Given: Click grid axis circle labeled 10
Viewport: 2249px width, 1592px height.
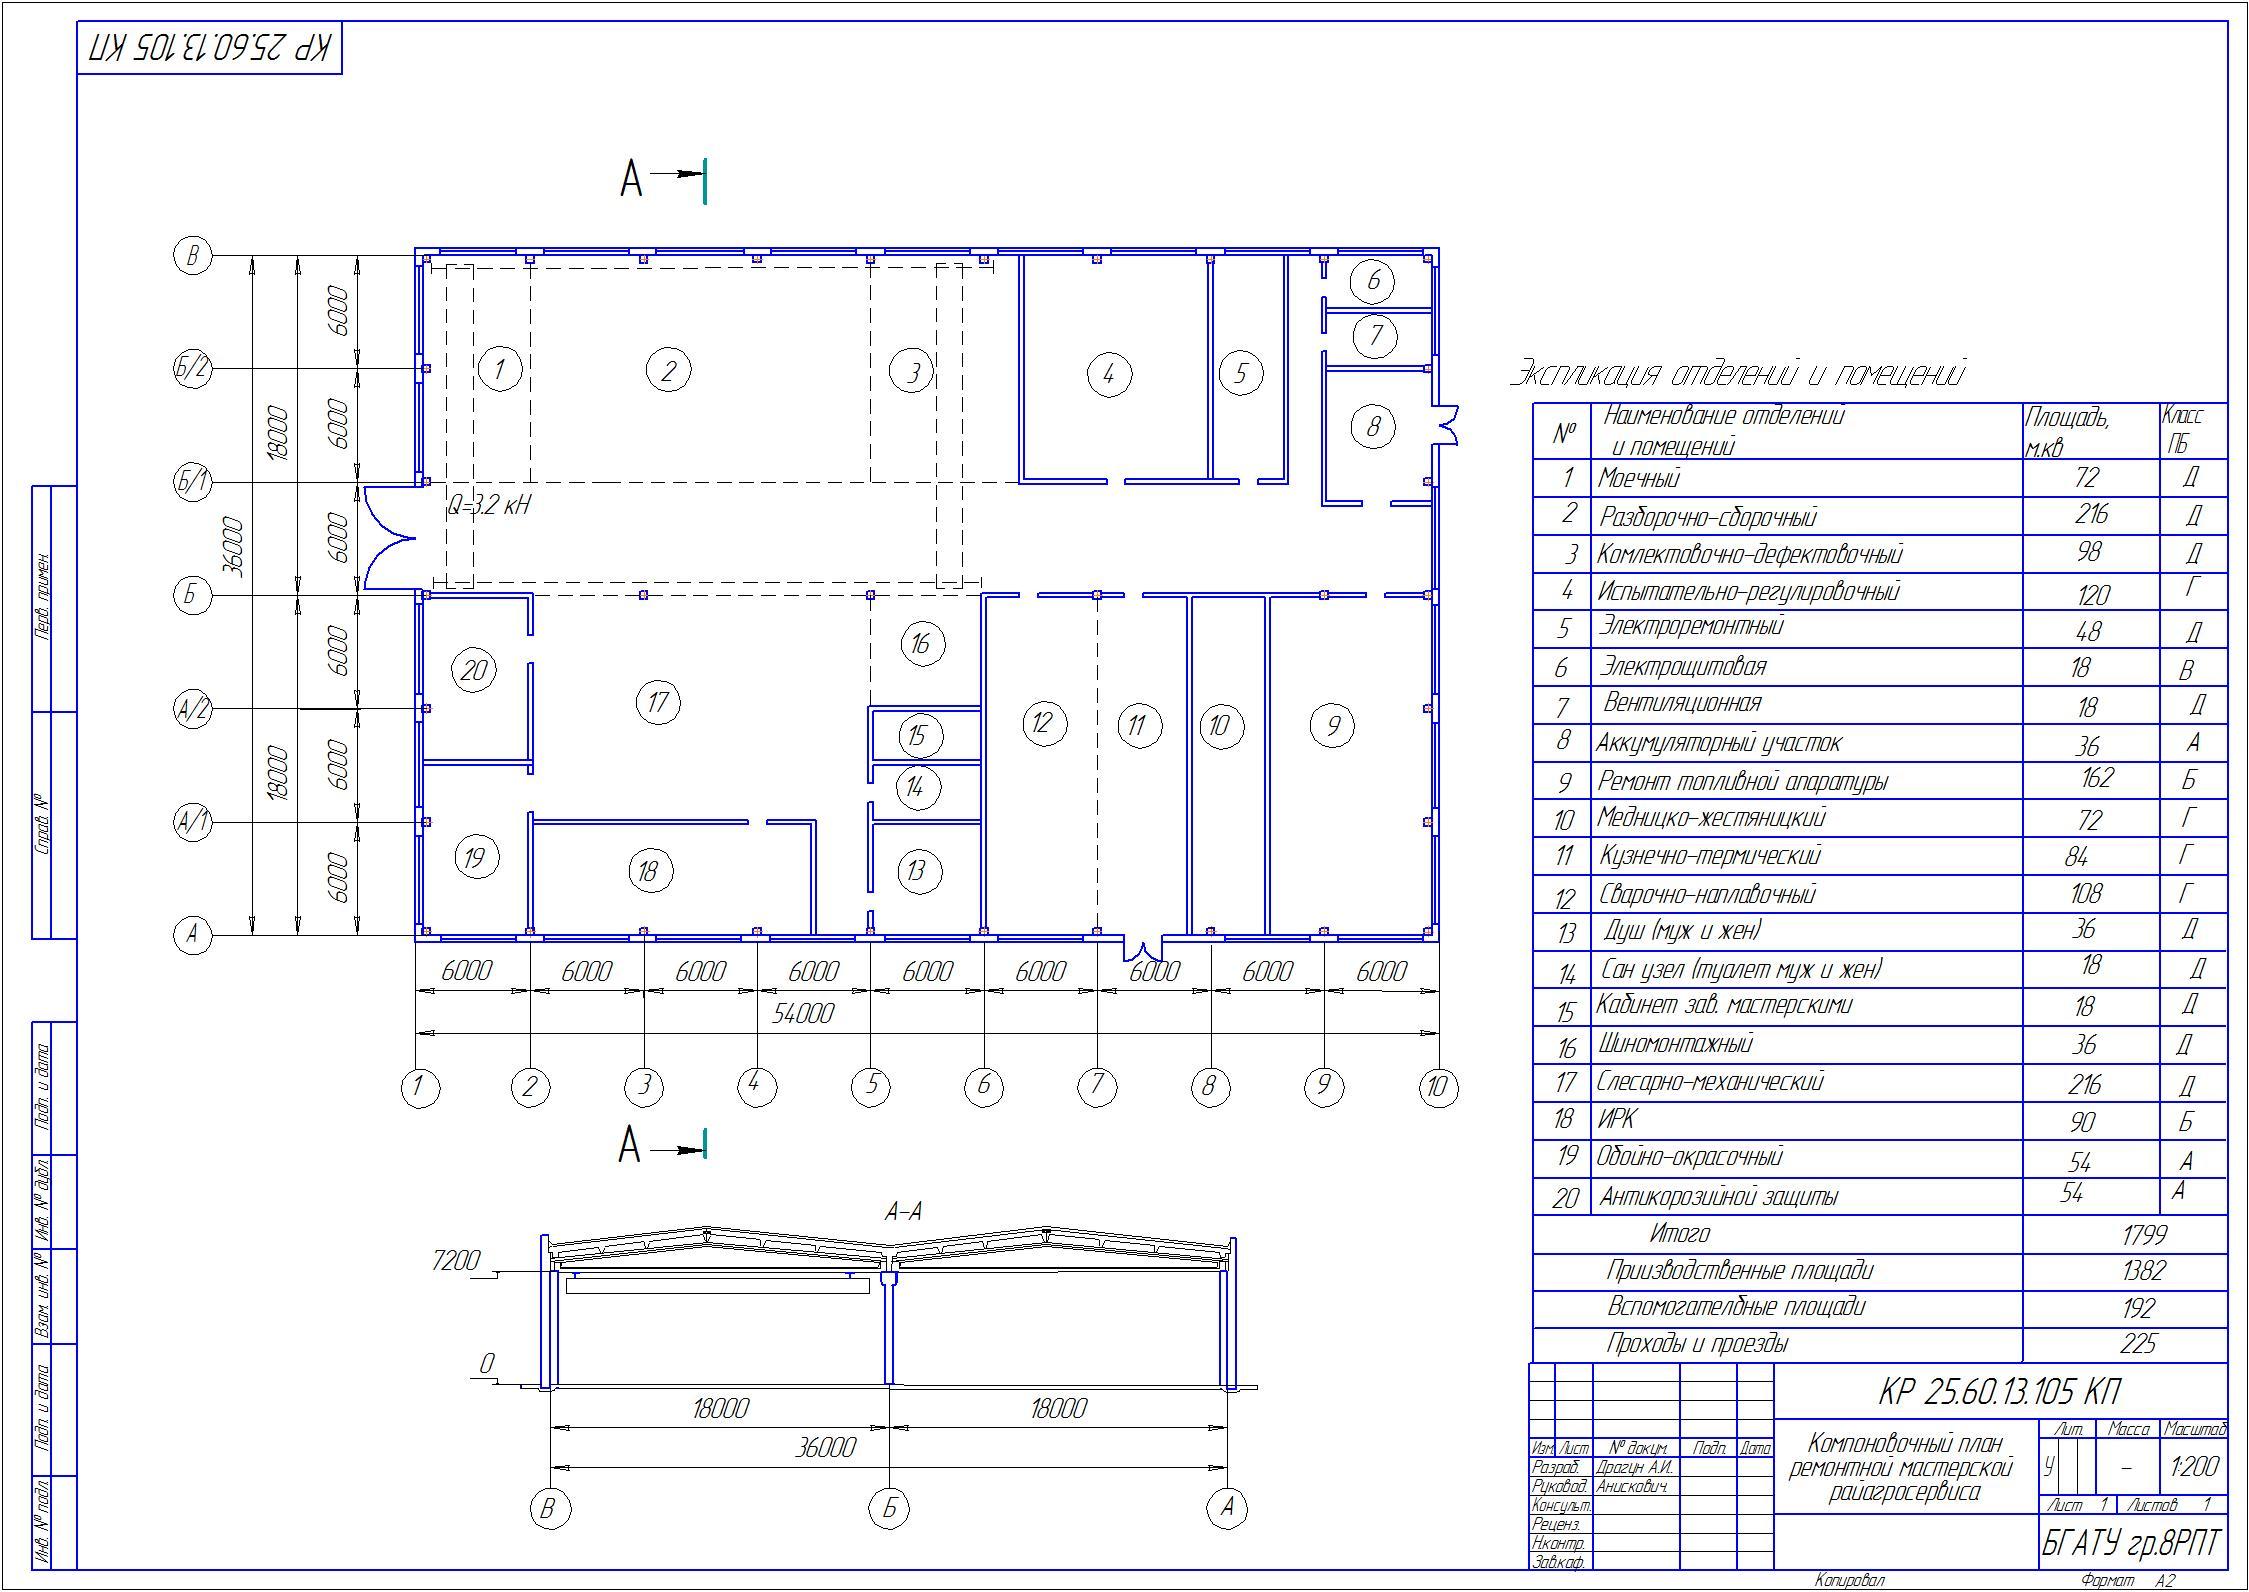Looking at the screenshot, I should point(1438,1086).
